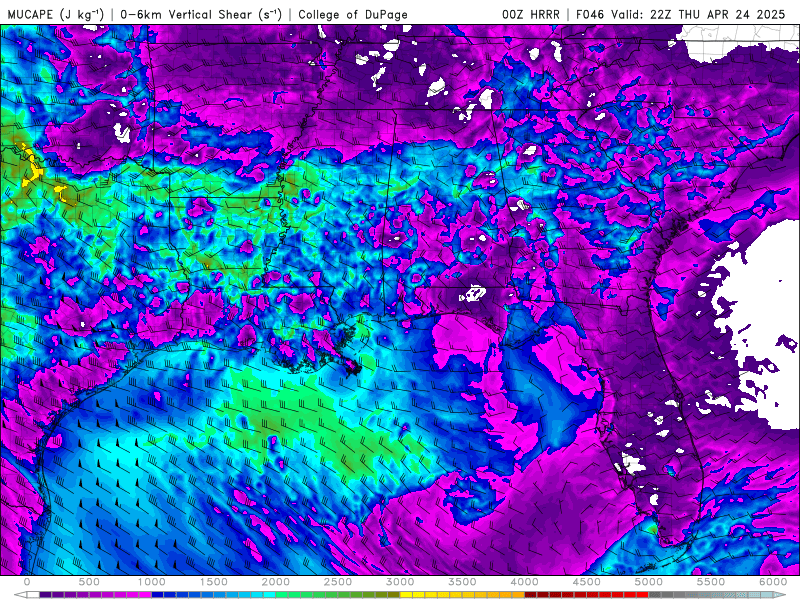The height and width of the screenshot is (600, 800).
Task: Click the MUCAPE (J kg⁻¹) title label
Action: (56, 14)
